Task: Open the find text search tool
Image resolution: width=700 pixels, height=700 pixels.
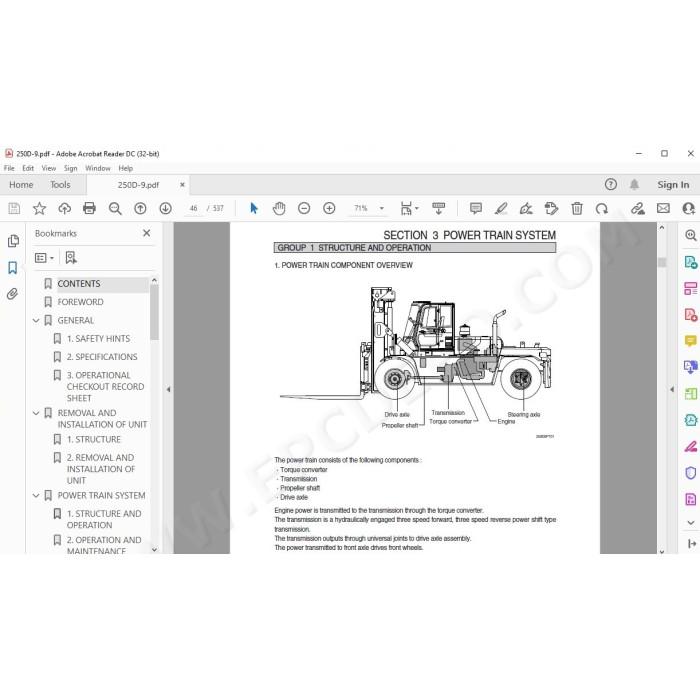Action: [115, 208]
